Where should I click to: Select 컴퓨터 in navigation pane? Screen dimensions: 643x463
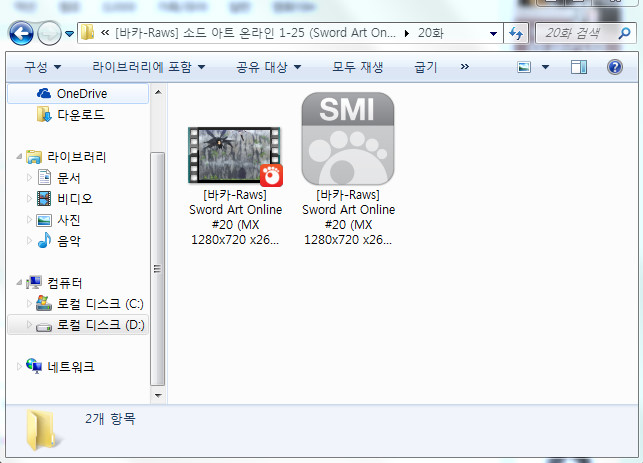[65, 283]
